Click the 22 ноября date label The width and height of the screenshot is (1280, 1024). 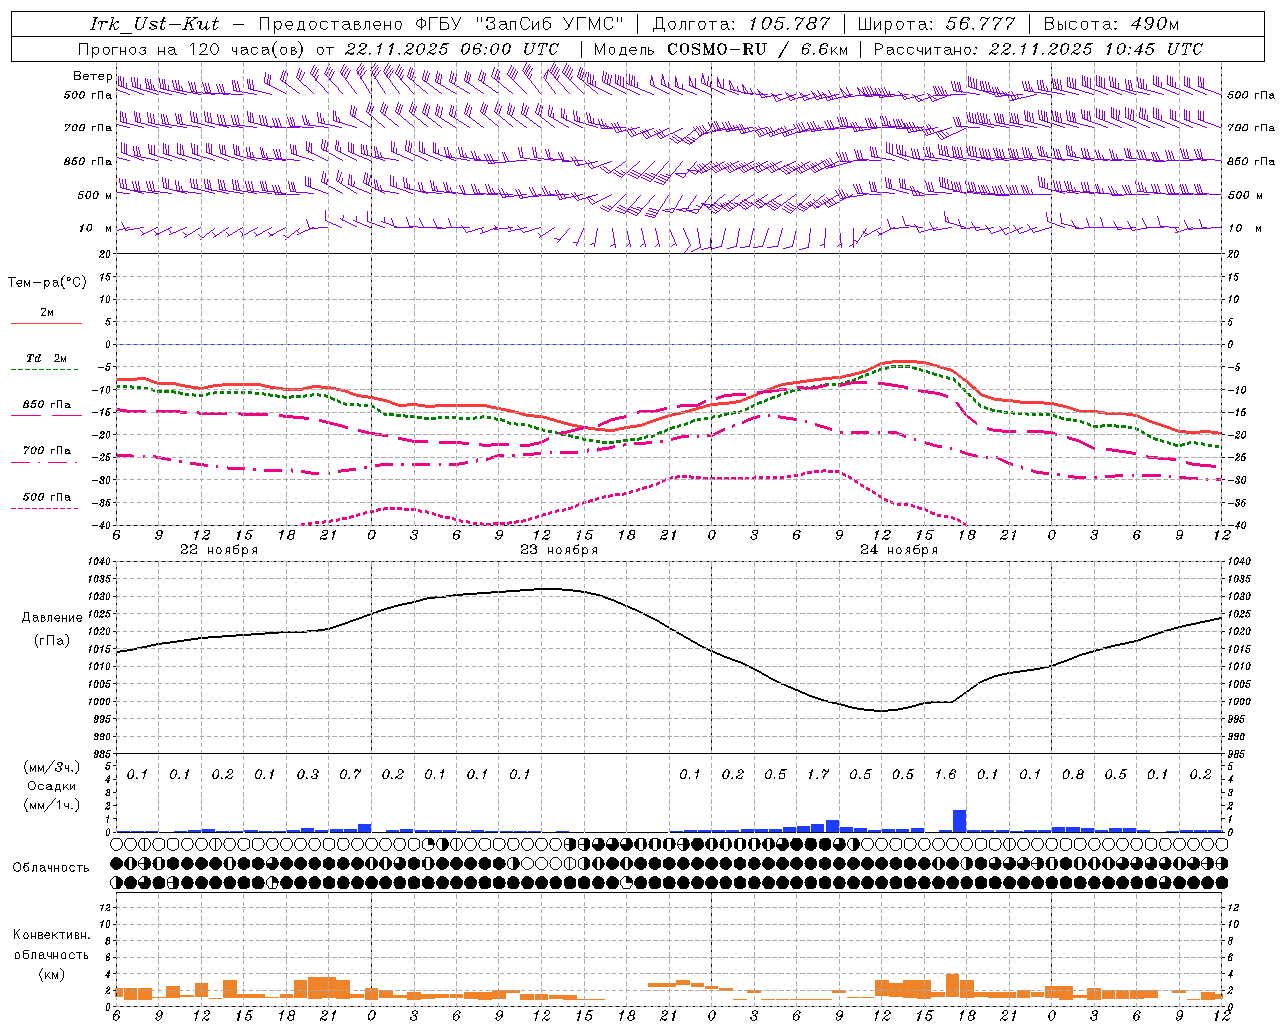tap(219, 550)
